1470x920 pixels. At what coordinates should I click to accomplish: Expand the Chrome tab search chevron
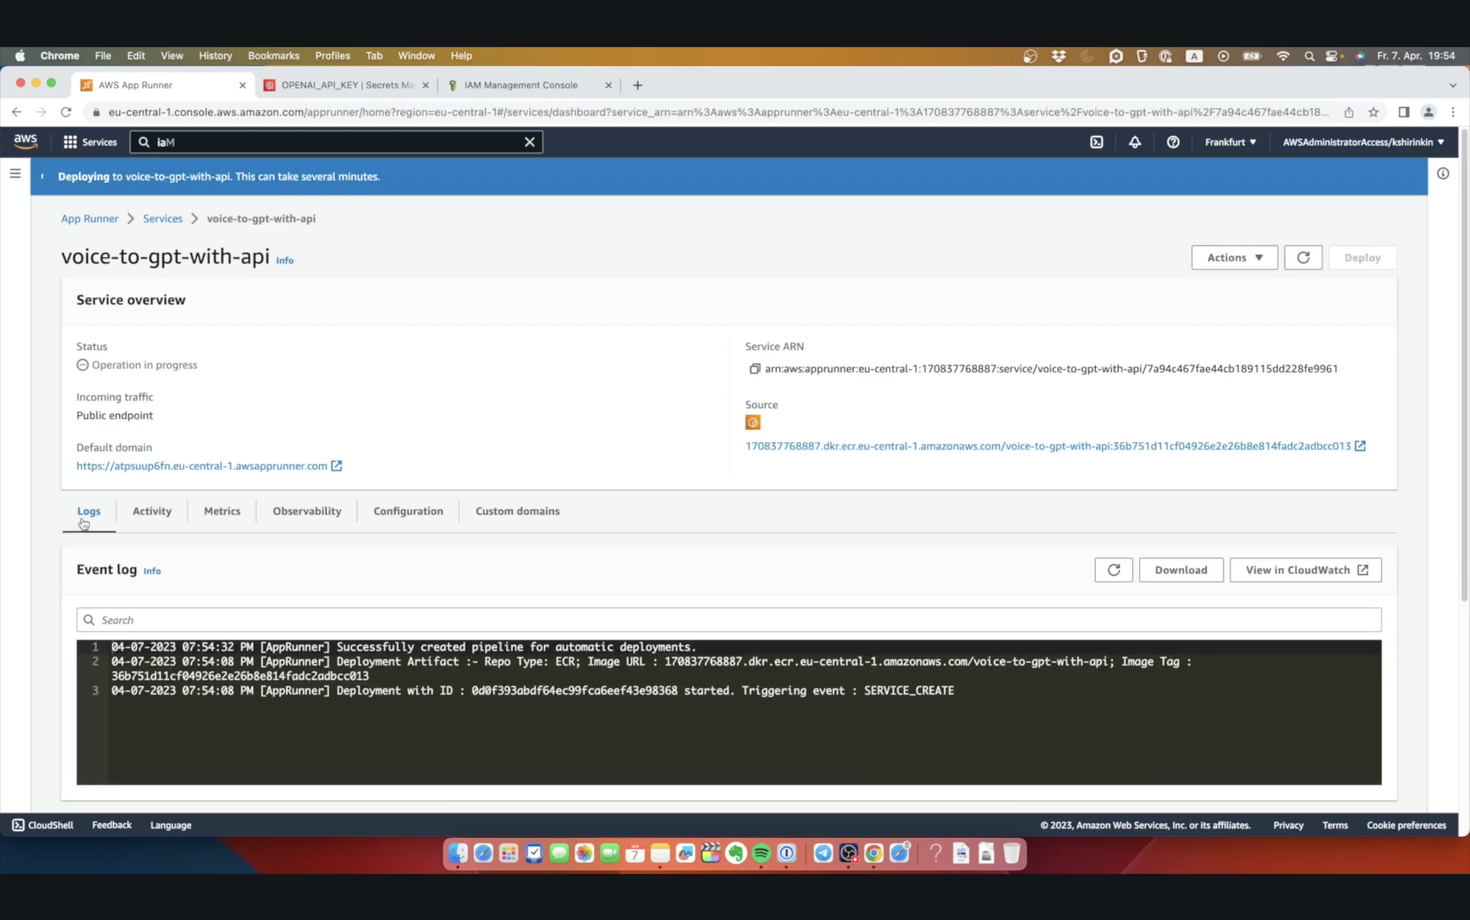pos(1452,85)
